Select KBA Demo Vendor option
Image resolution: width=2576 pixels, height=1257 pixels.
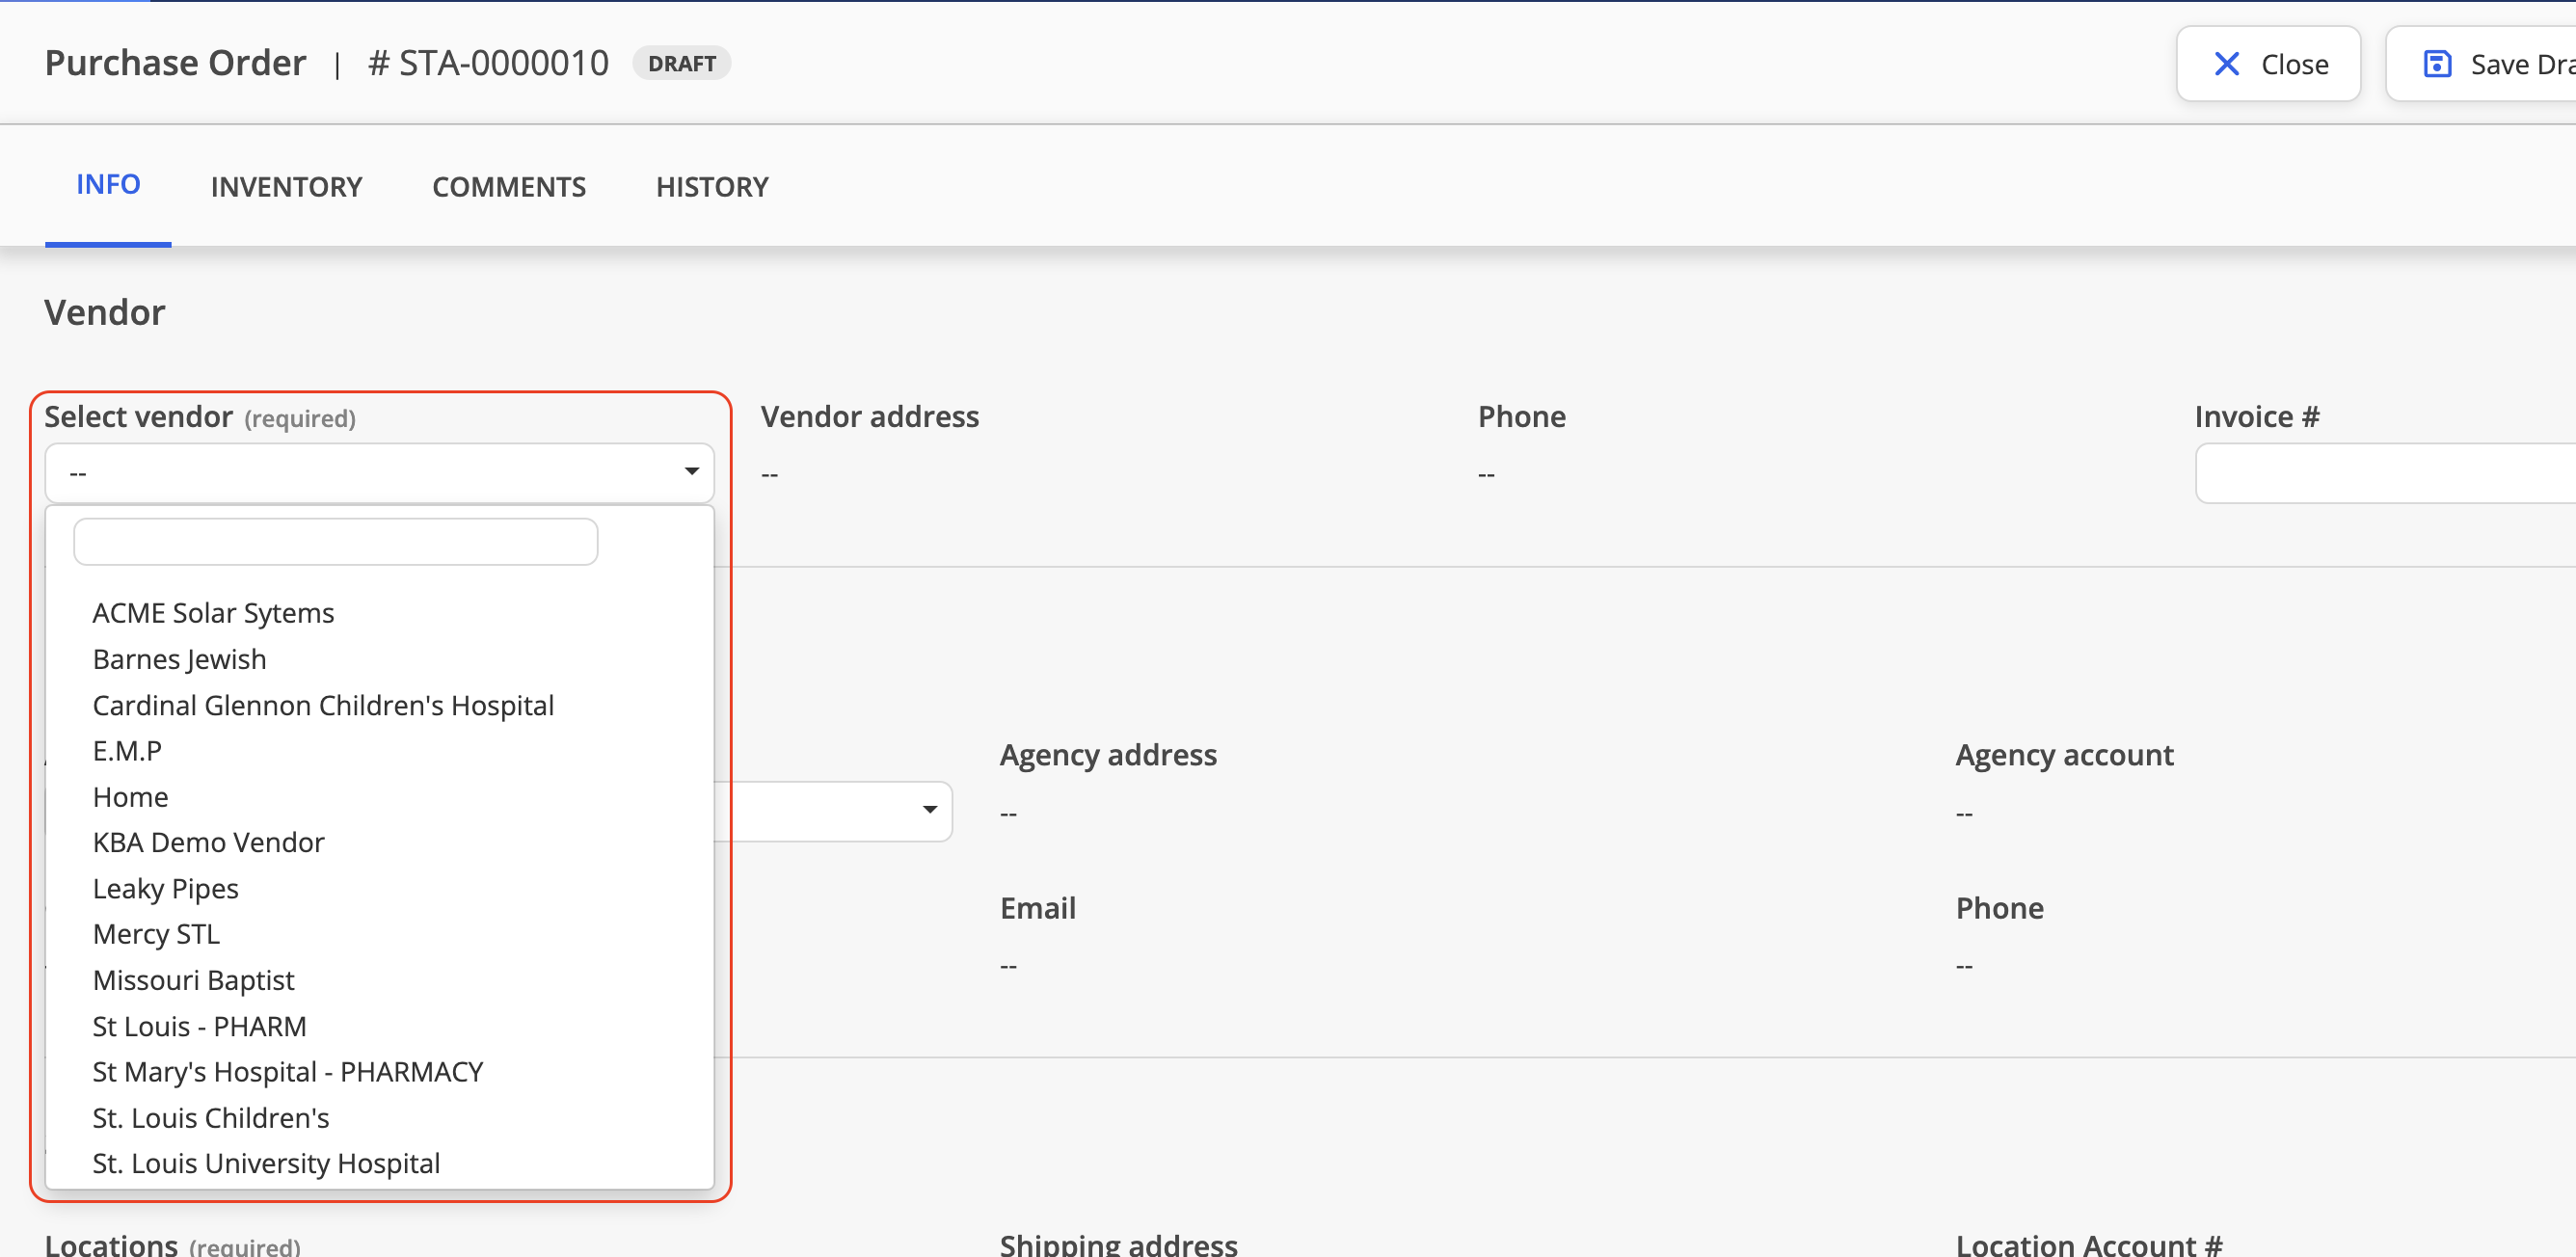pos(208,842)
